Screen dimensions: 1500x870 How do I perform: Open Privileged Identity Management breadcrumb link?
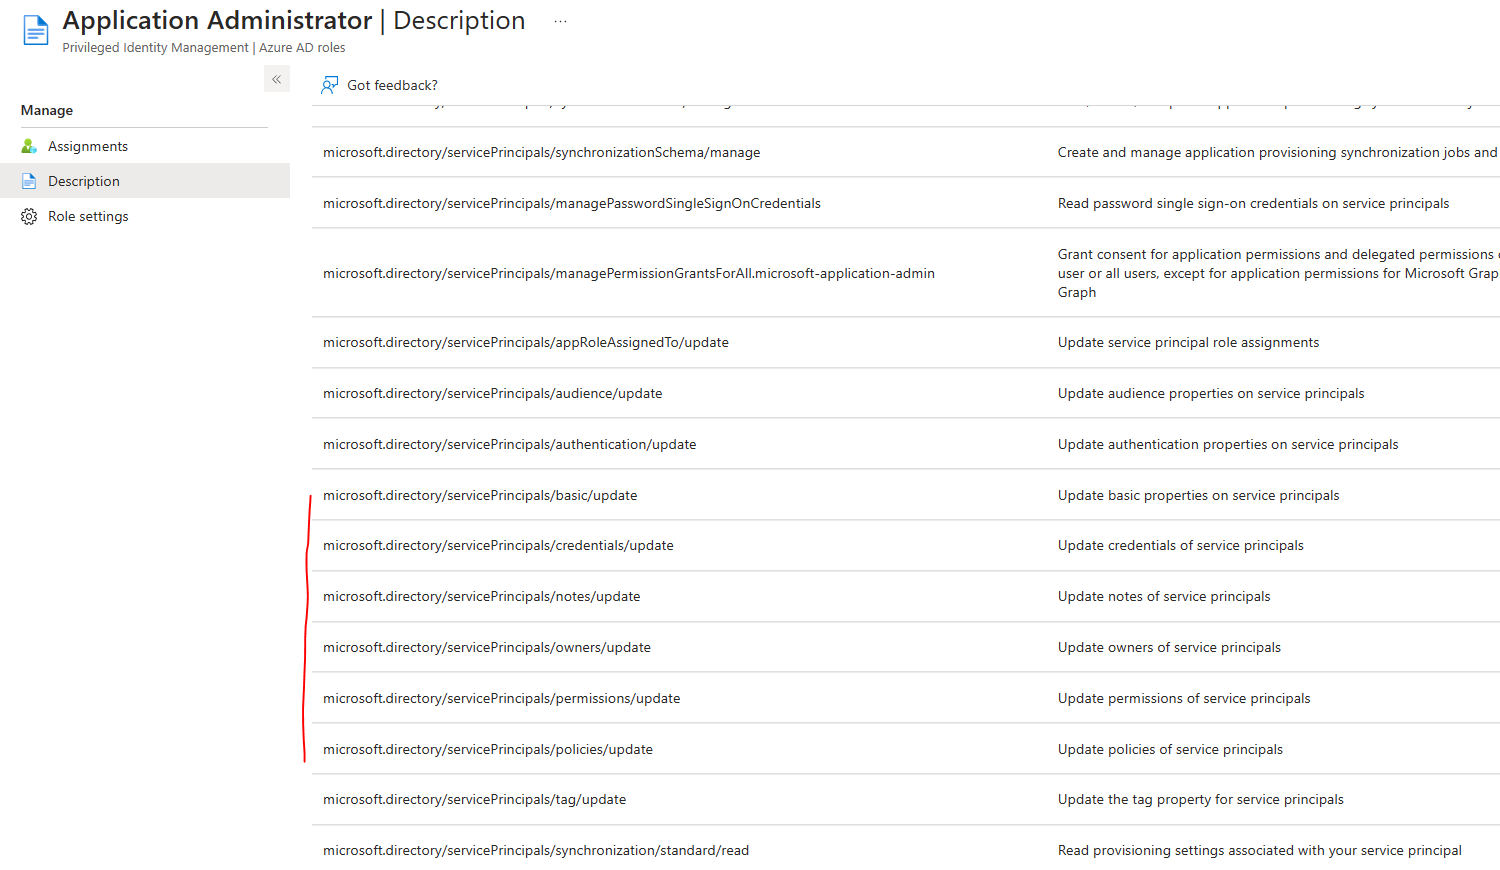pos(155,47)
